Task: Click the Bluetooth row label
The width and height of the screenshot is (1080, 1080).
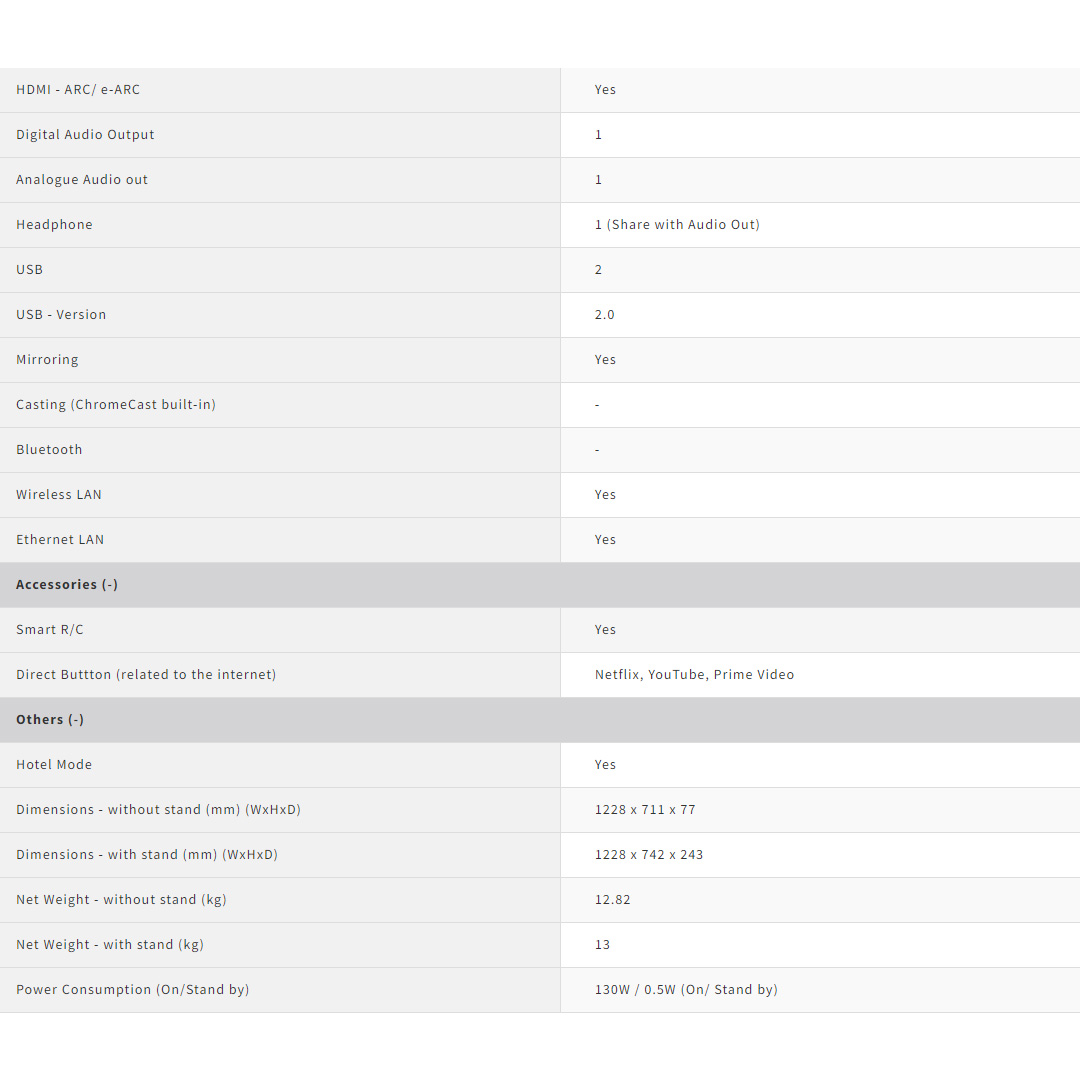Action: (49, 449)
